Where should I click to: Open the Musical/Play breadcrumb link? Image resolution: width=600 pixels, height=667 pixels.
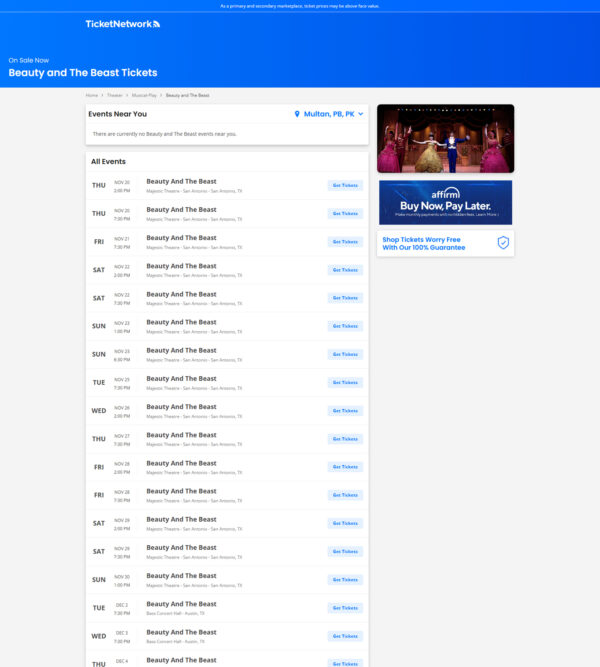144,95
